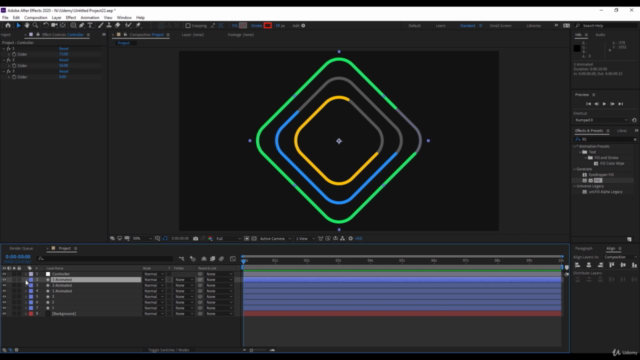
Task: Open the viewer magnification 50% dropdown
Action: pos(142,238)
